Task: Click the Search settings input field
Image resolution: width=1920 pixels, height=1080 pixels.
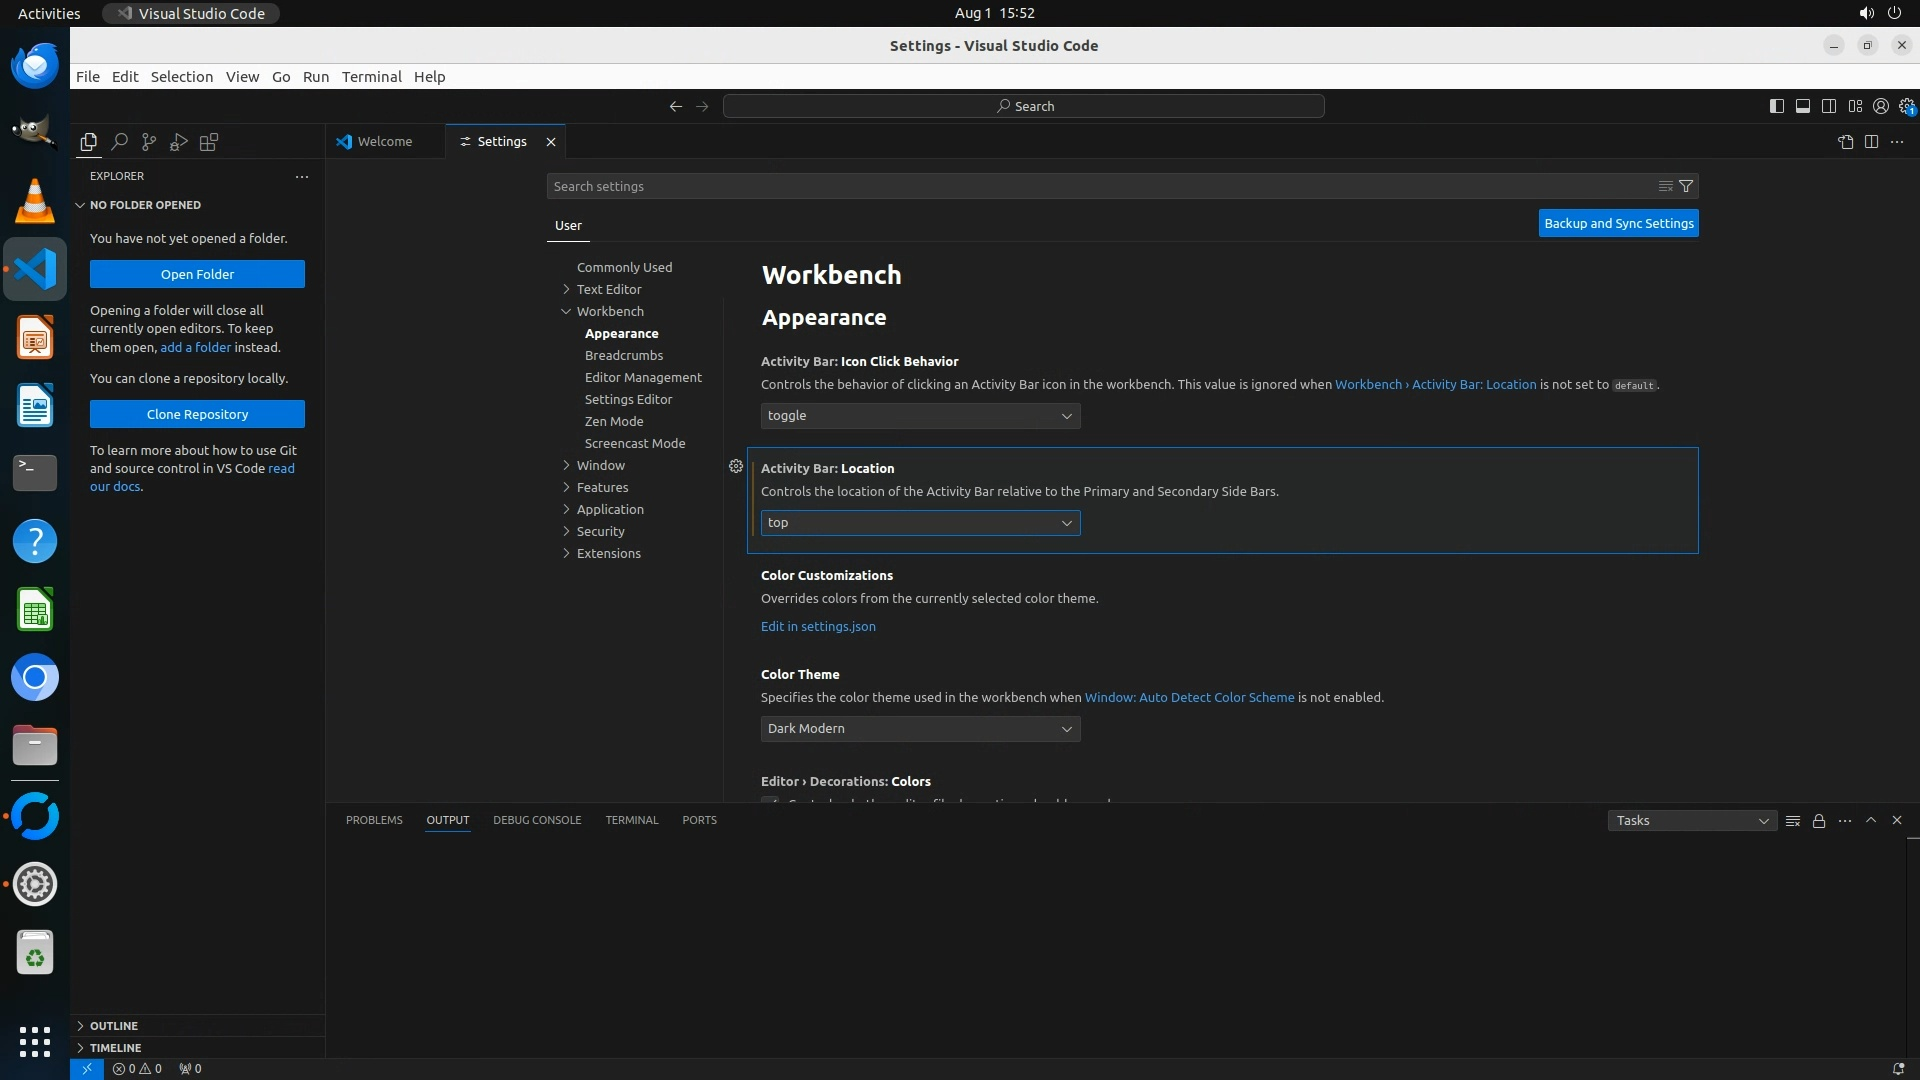Action: tap(1100, 186)
